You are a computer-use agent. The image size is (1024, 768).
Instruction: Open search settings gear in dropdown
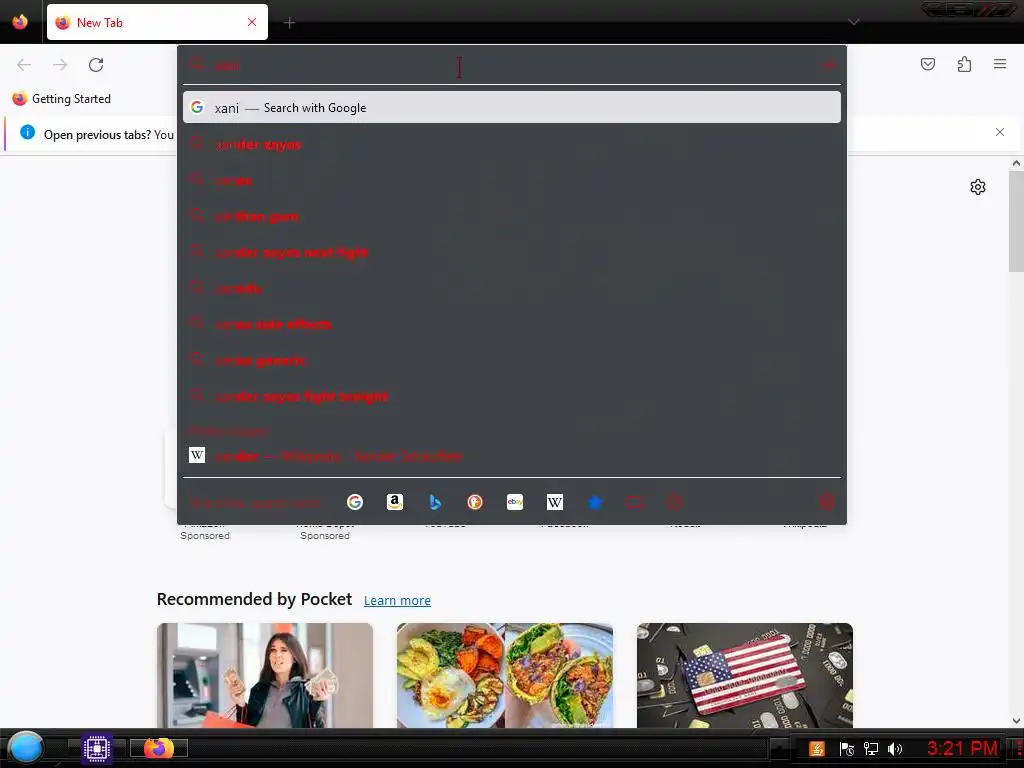pyautogui.click(x=826, y=502)
